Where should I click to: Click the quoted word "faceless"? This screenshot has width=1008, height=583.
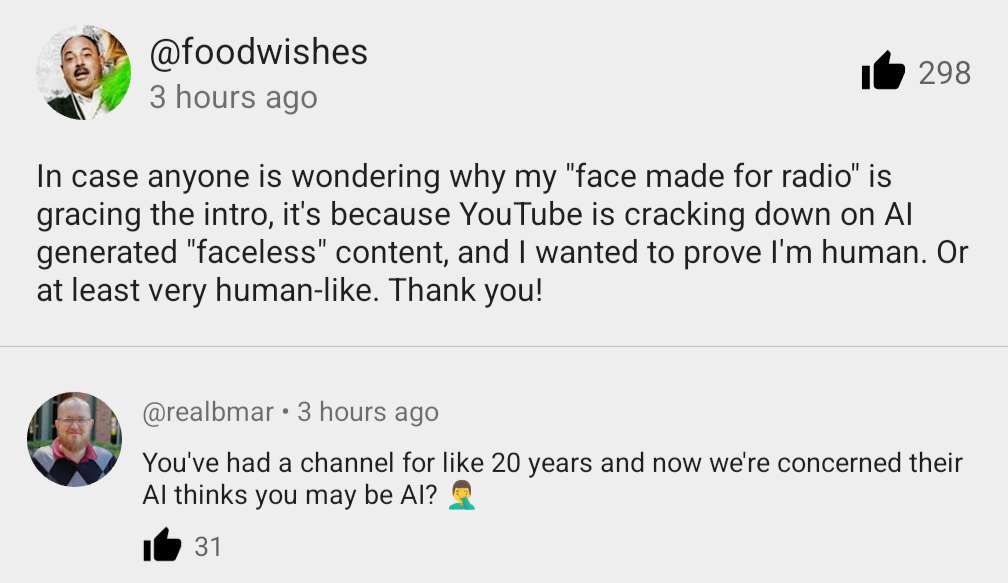[256, 252]
